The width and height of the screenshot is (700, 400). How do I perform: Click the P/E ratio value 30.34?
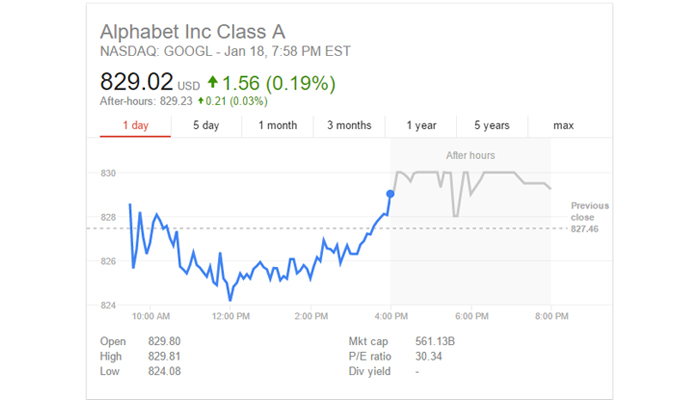pyautogui.click(x=429, y=356)
